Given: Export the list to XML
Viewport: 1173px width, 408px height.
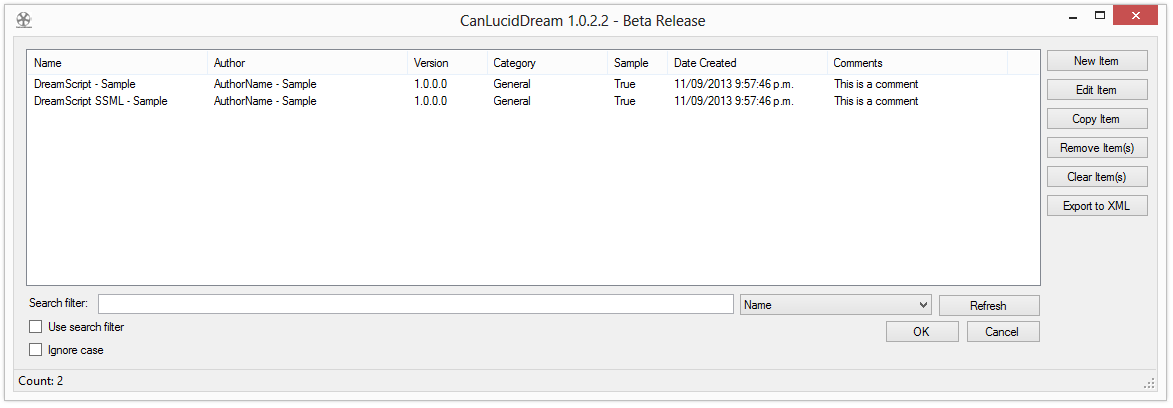Looking at the screenshot, I should click(1096, 206).
